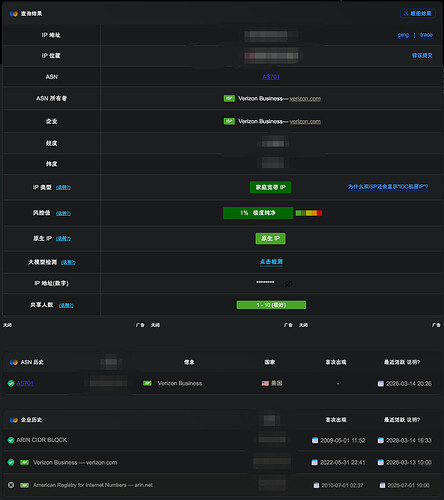Click the 1-10 shared users bar
This screenshot has height=500, width=444.
tap(271, 305)
